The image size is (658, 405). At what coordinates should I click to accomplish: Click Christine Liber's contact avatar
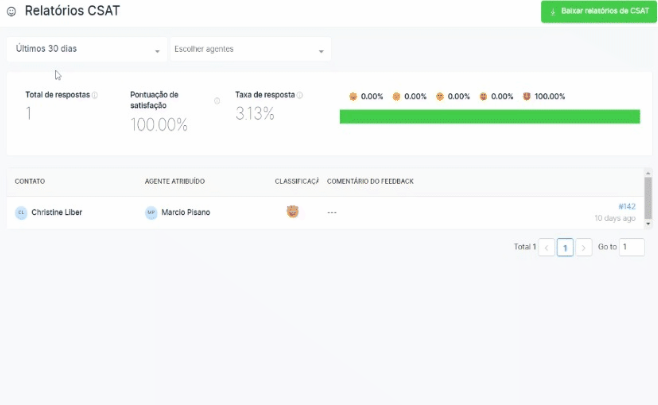tap(21, 213)
